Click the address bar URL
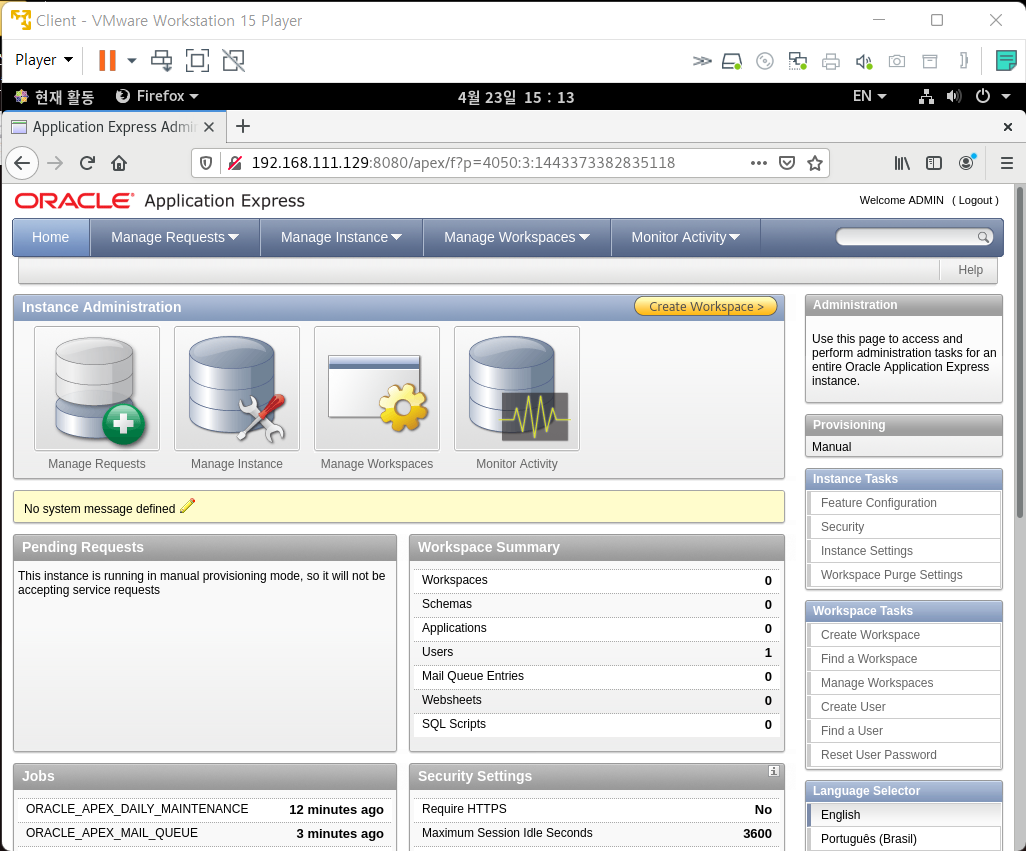 463,163
